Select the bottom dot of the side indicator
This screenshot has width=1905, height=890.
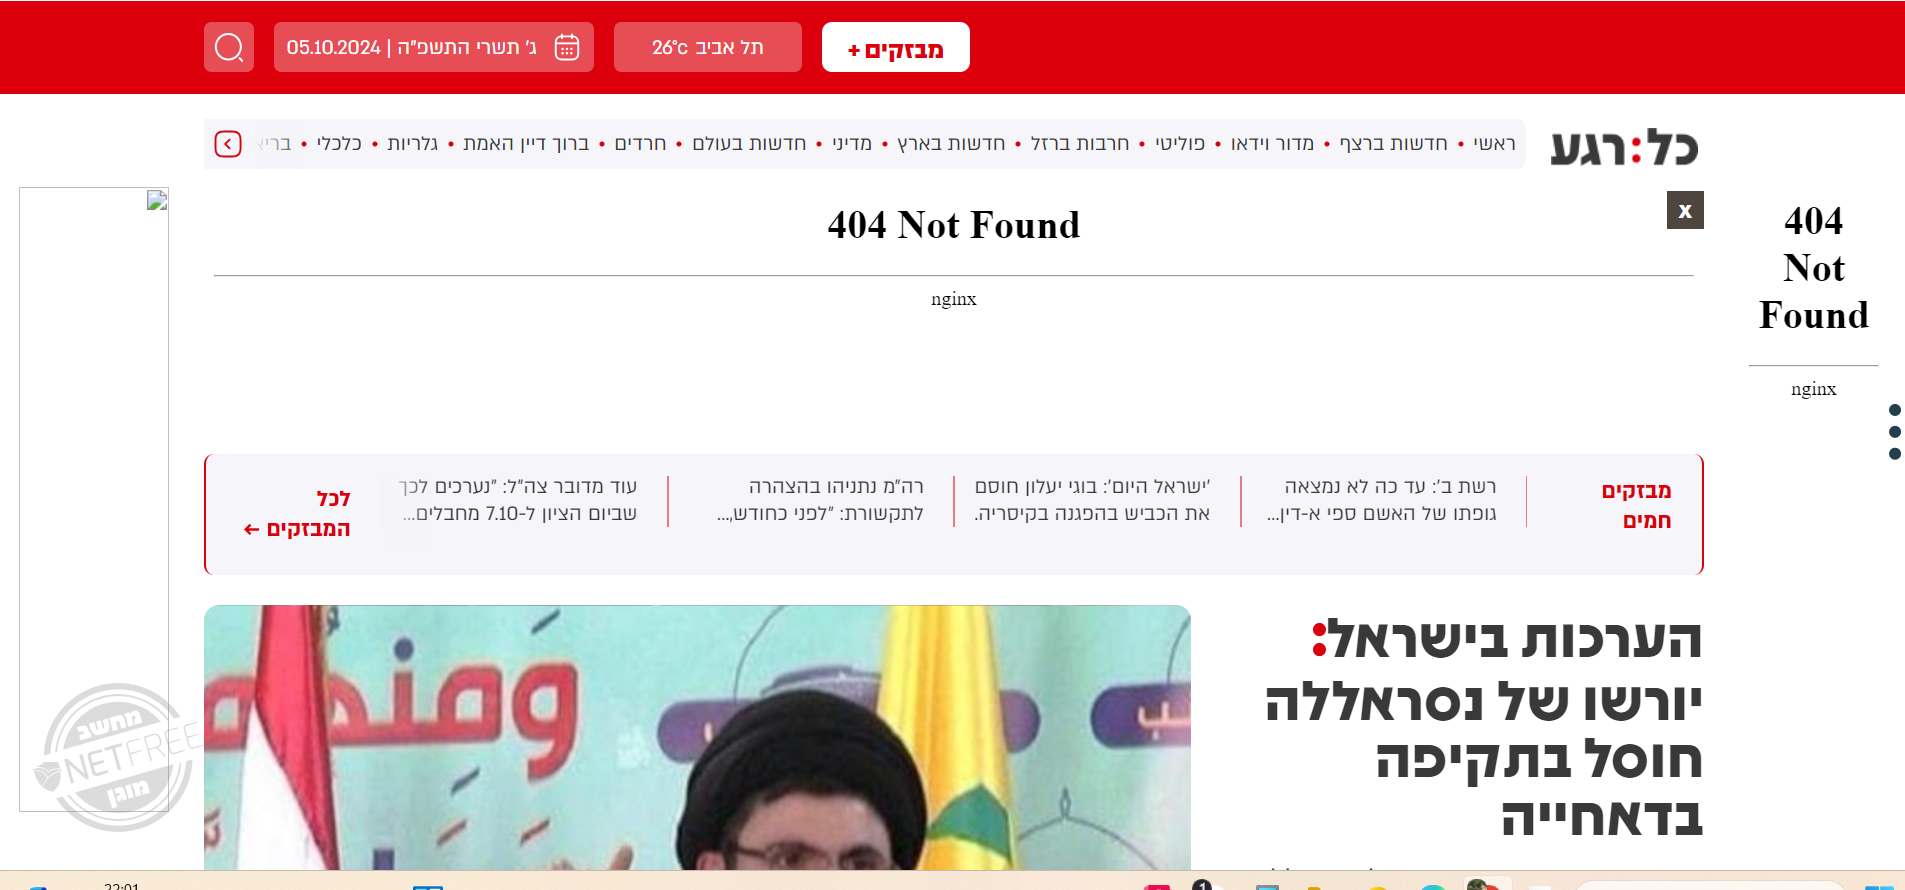[x=1894, y=454]
